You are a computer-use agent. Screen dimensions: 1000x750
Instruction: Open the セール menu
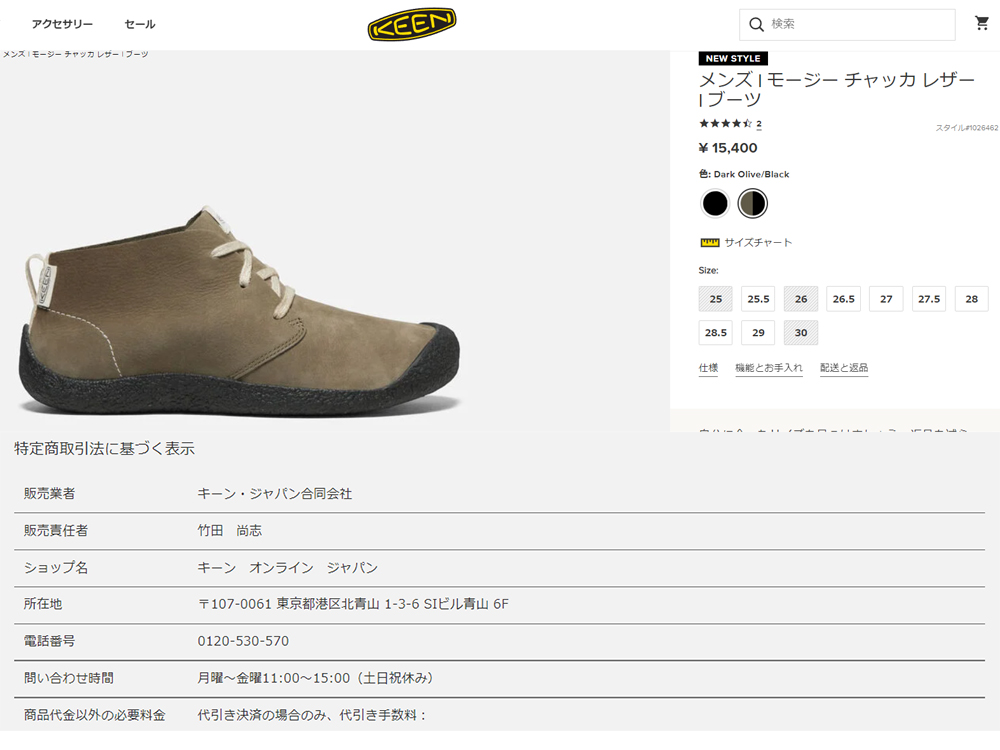(140, 24)
